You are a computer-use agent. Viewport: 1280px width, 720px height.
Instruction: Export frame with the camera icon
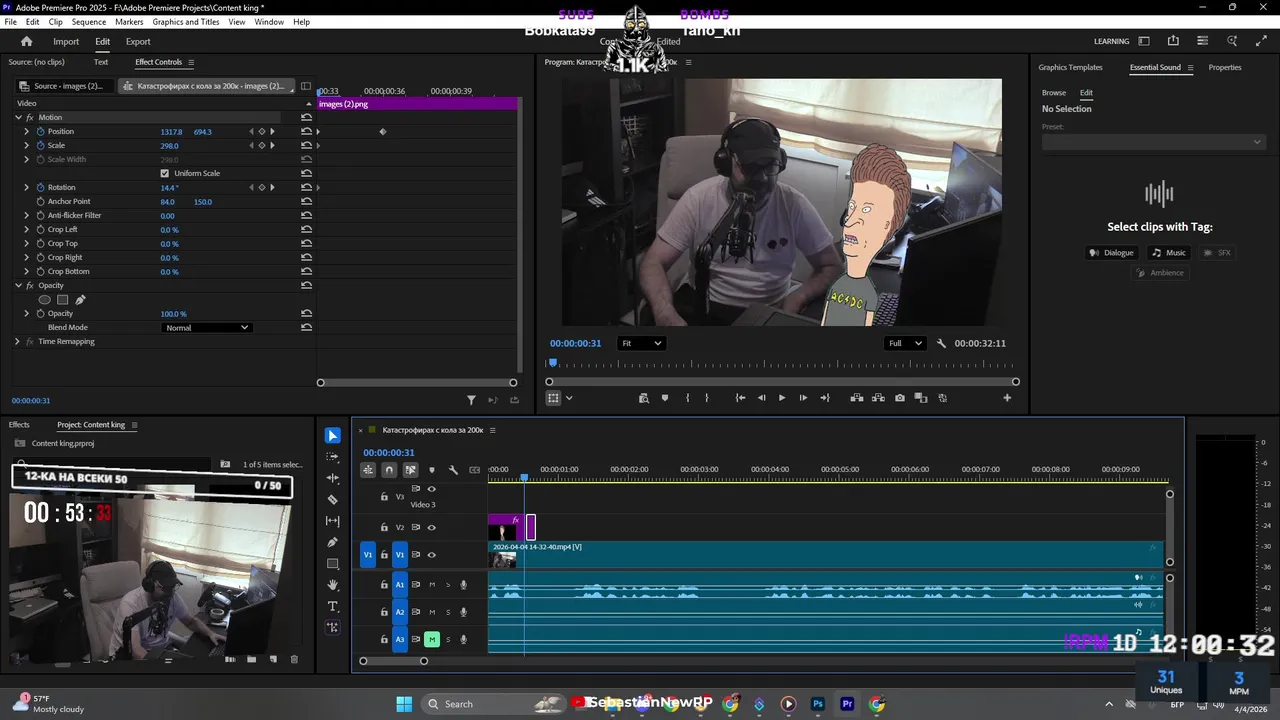pos(900,398)
